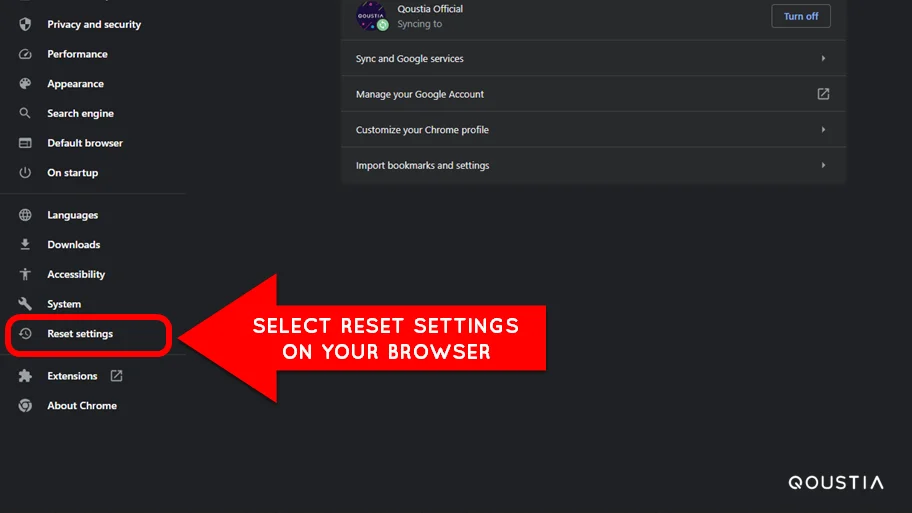This screenshot has height=513, width=912.
Task: Click the Downloads arrow icon
Action: point(25,244)
